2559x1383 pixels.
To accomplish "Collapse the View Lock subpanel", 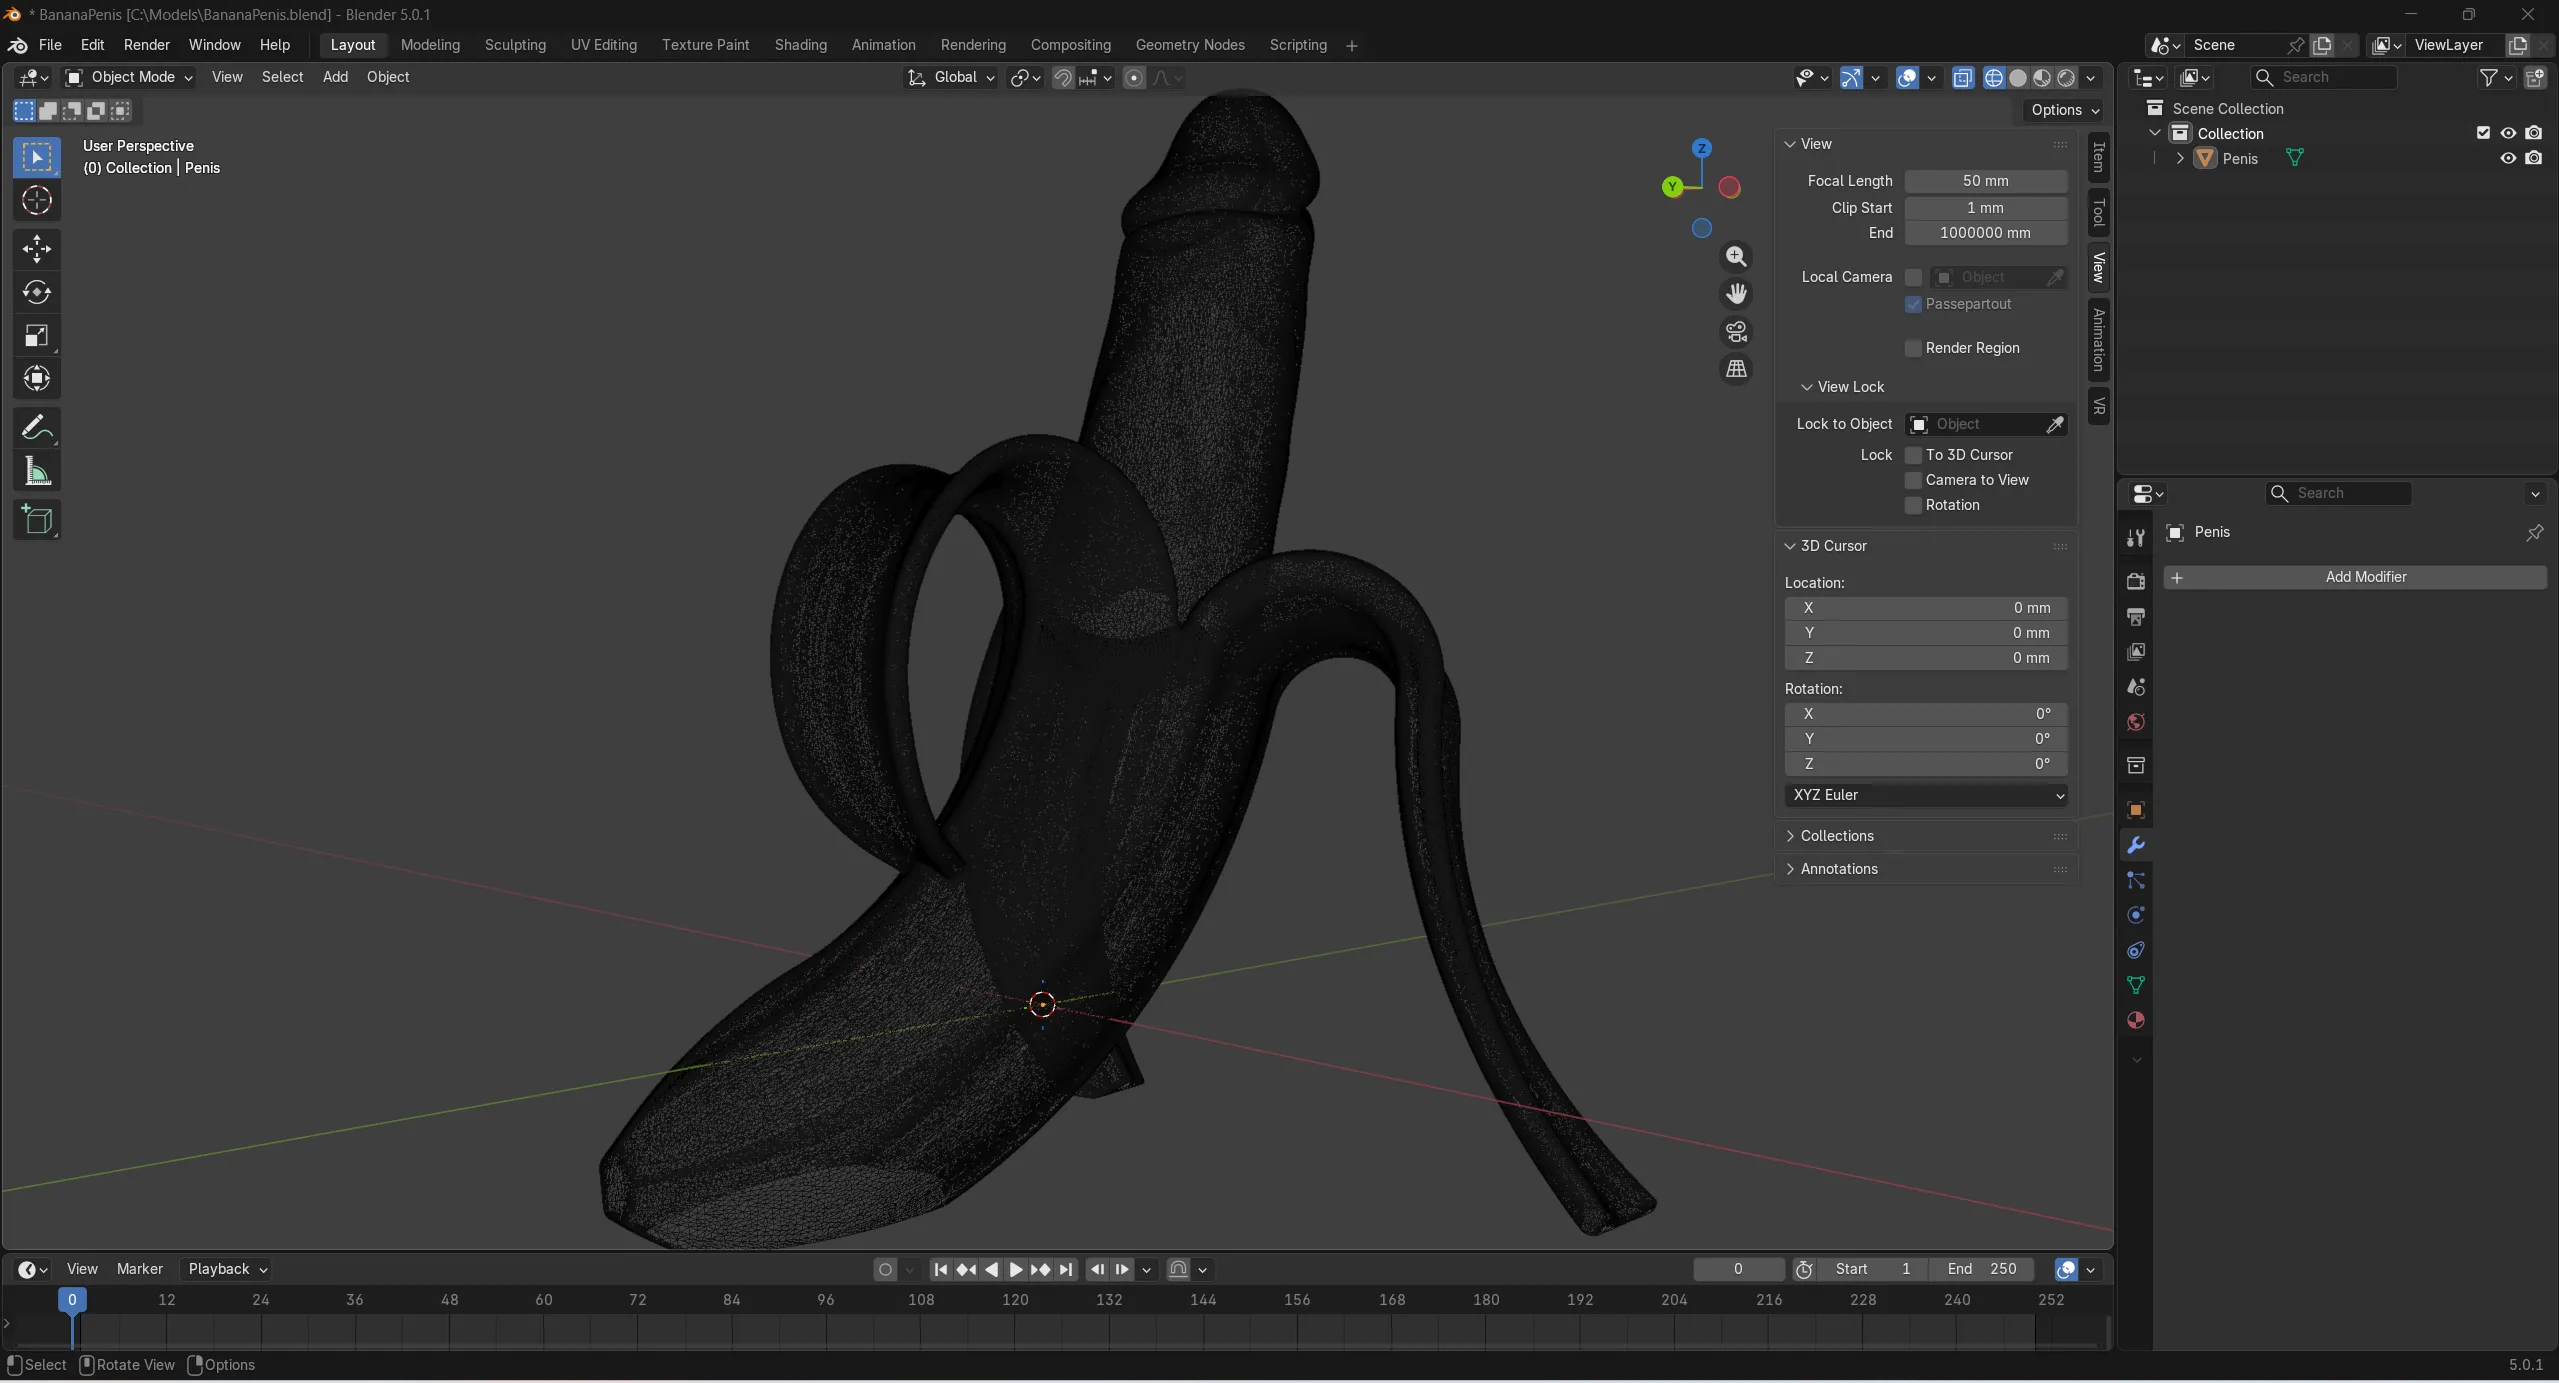I will click(x=1849, y=387).
